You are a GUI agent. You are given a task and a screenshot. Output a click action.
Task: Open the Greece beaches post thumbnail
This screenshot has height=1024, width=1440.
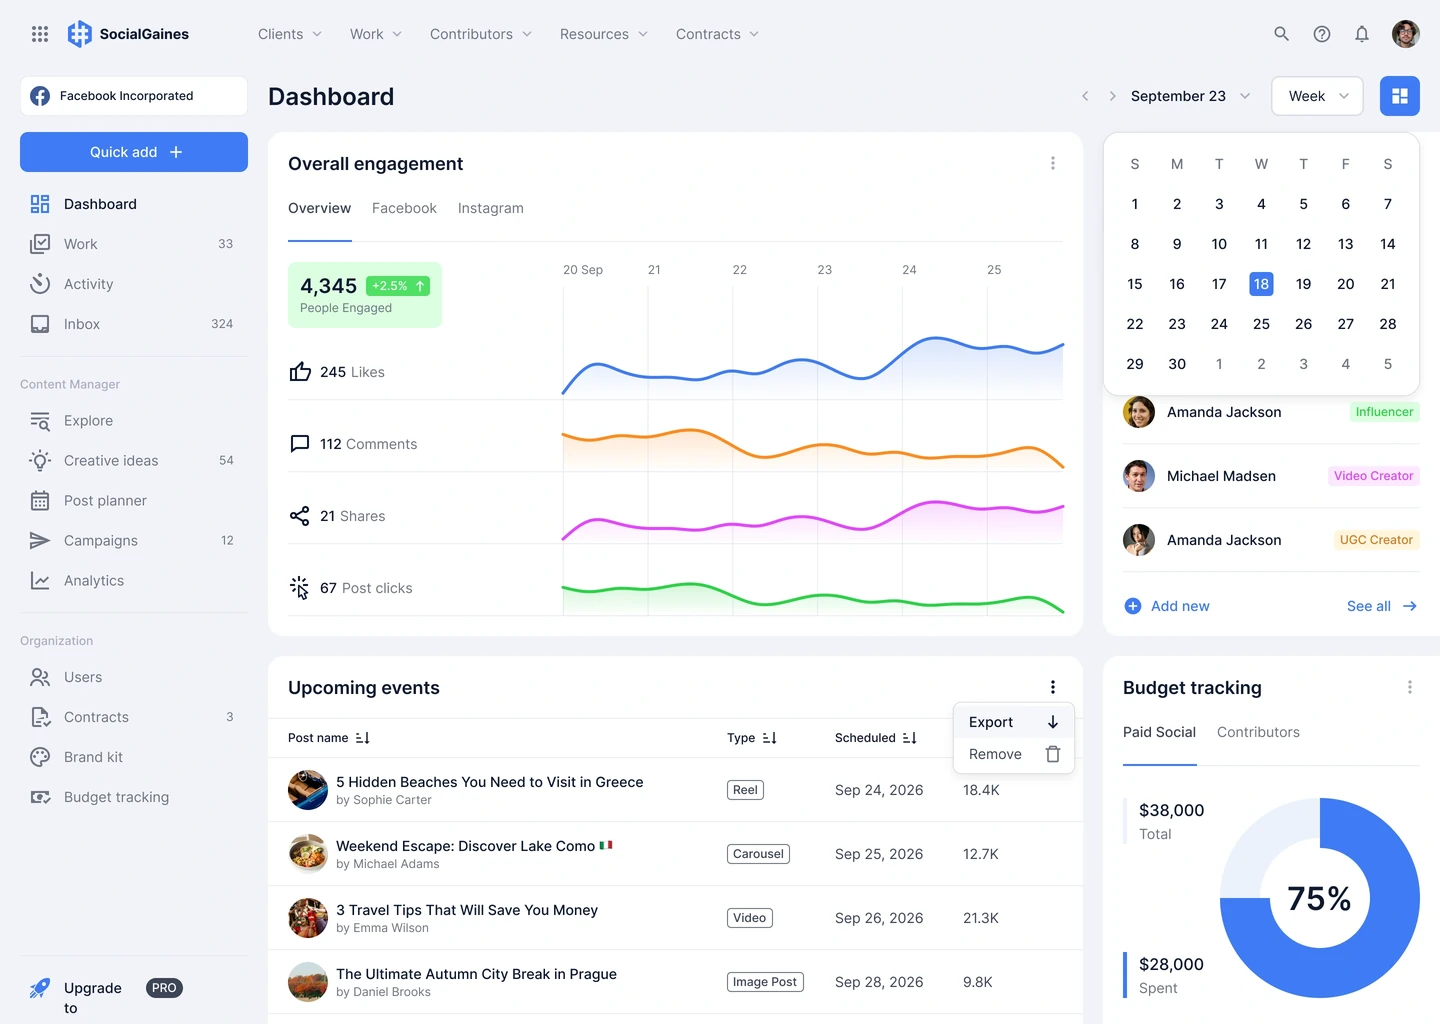coord(308,790)
